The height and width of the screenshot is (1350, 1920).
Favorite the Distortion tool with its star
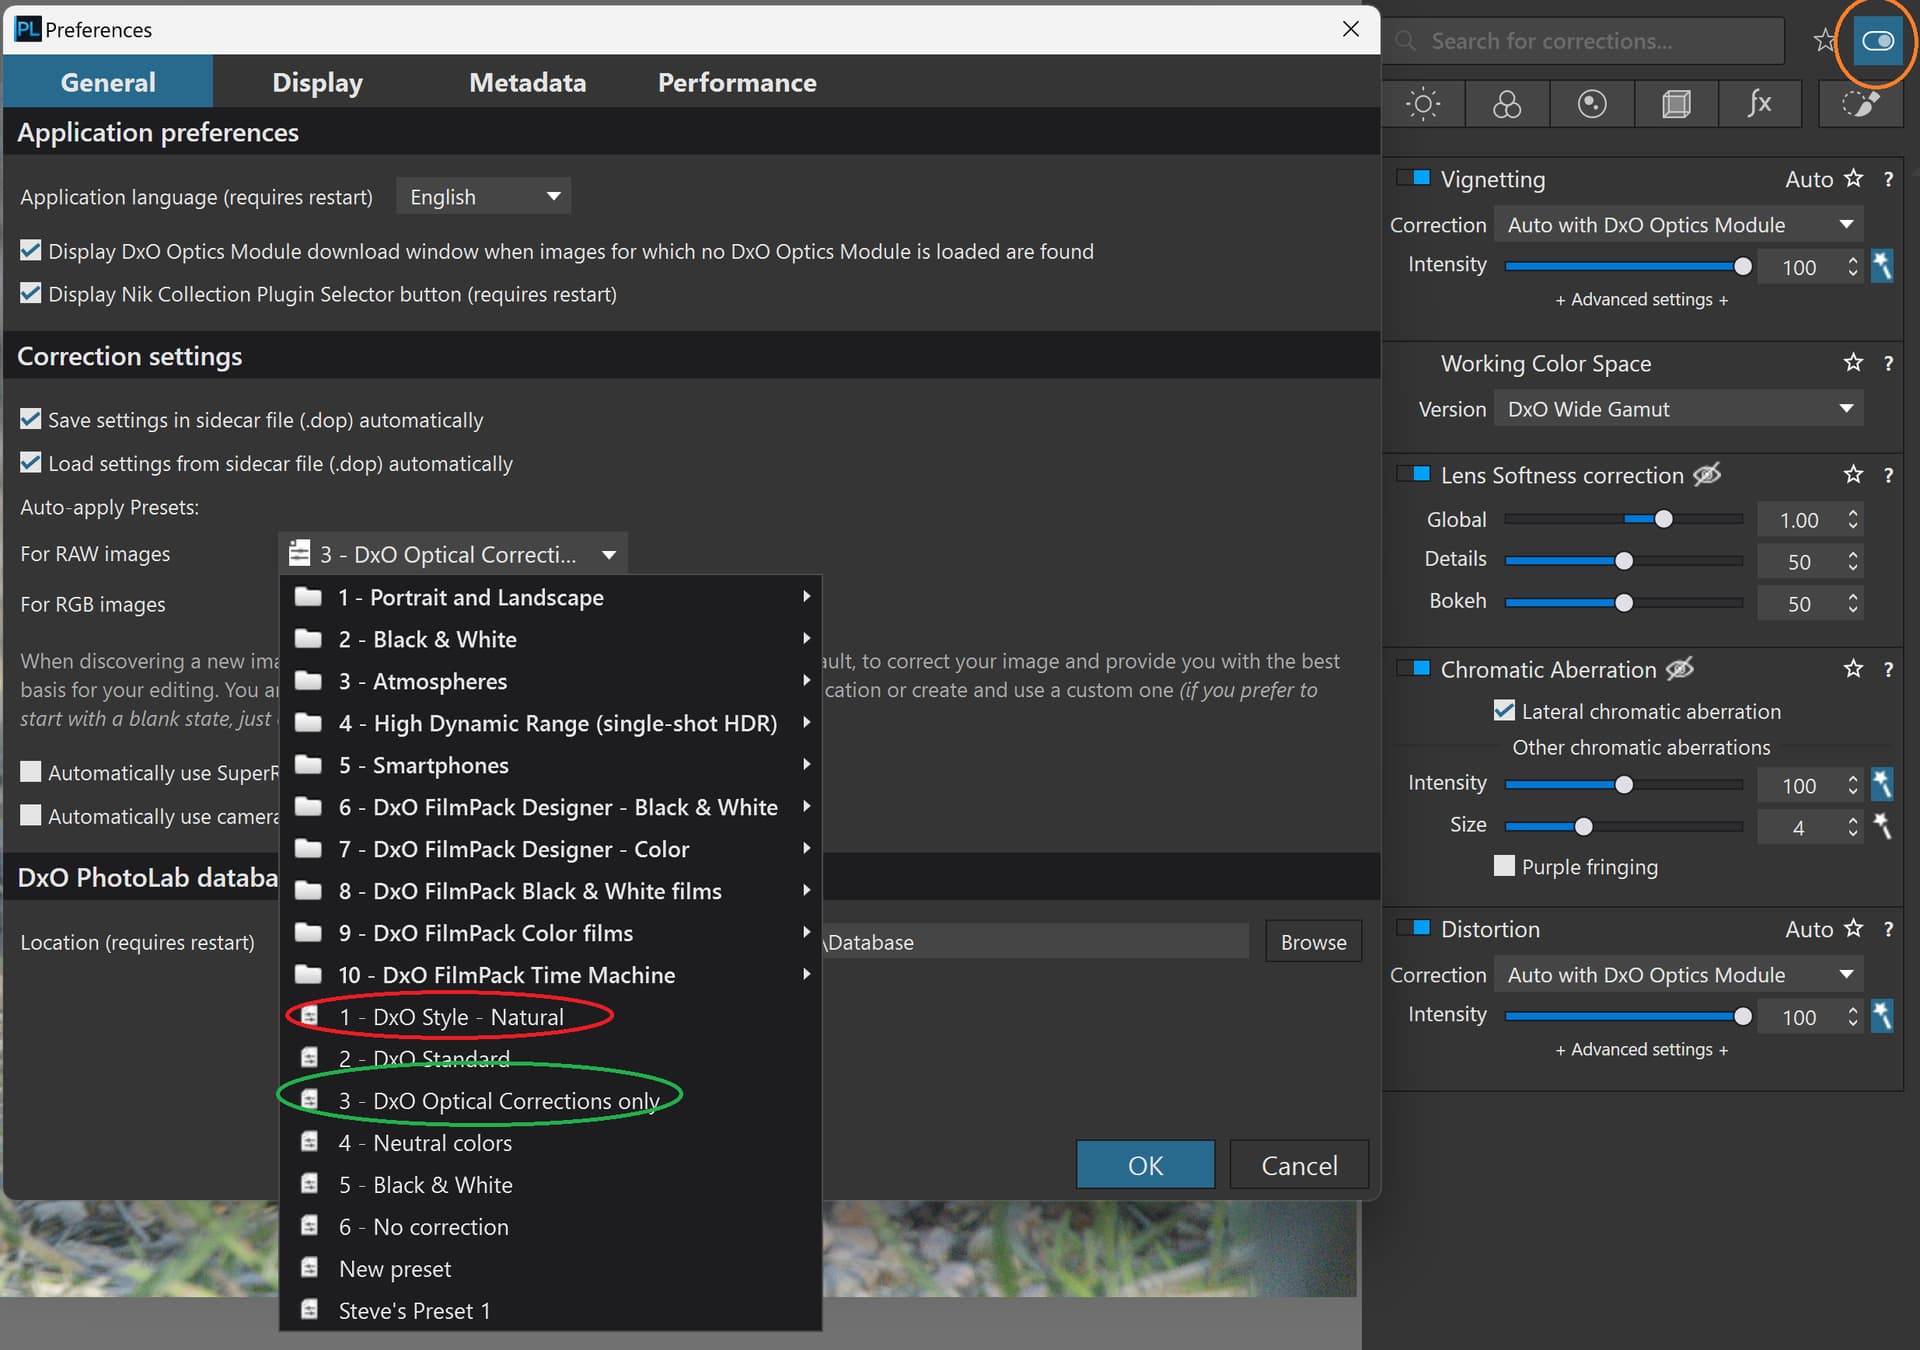click(x=1853, y=928)
